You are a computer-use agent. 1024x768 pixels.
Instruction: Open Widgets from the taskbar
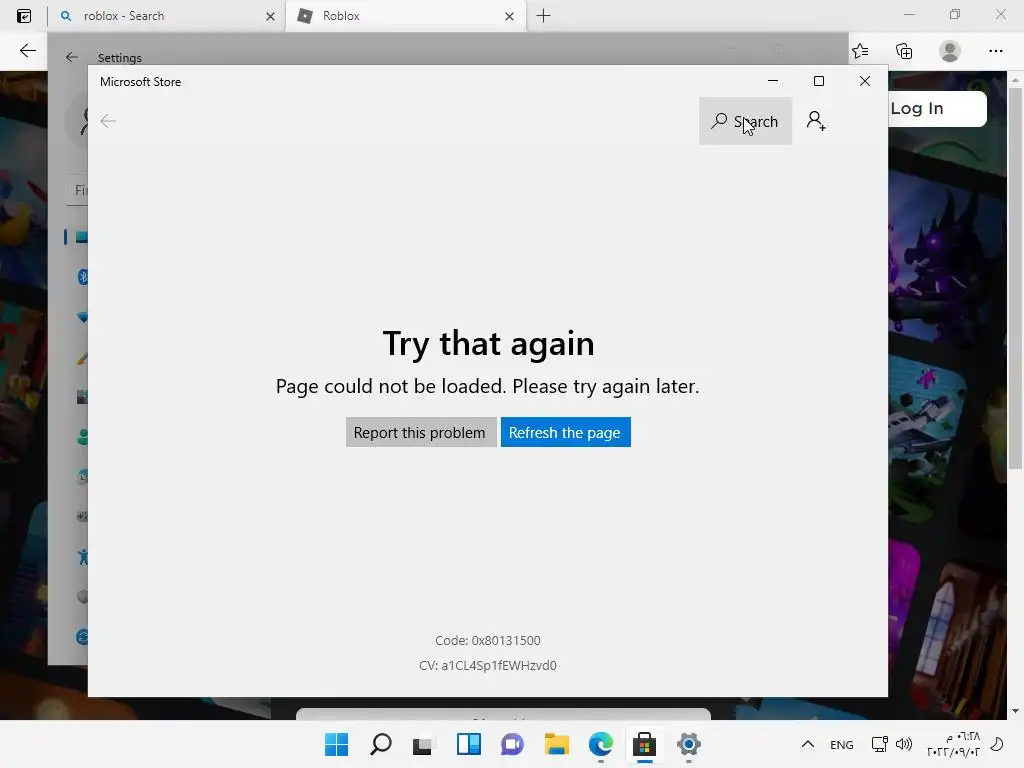pos(469,744)
